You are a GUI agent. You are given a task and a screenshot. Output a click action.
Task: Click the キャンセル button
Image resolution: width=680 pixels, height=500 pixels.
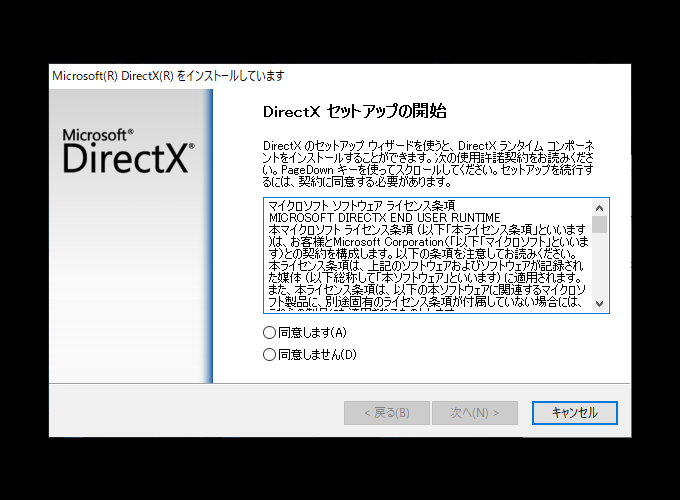click(575, 412)
